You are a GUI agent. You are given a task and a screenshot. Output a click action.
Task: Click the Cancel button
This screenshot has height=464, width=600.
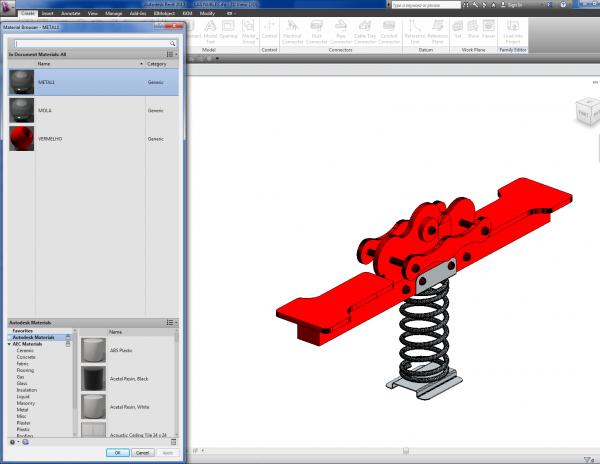[x=142, y=453]
